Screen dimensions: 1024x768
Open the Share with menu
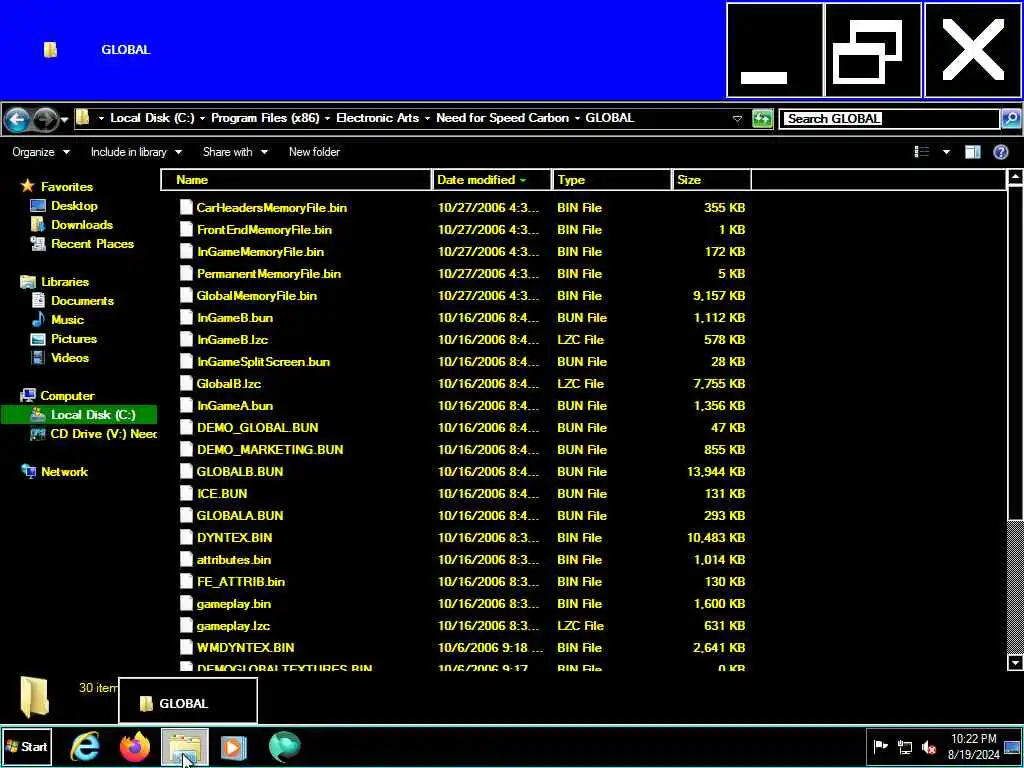pos(235,152)
